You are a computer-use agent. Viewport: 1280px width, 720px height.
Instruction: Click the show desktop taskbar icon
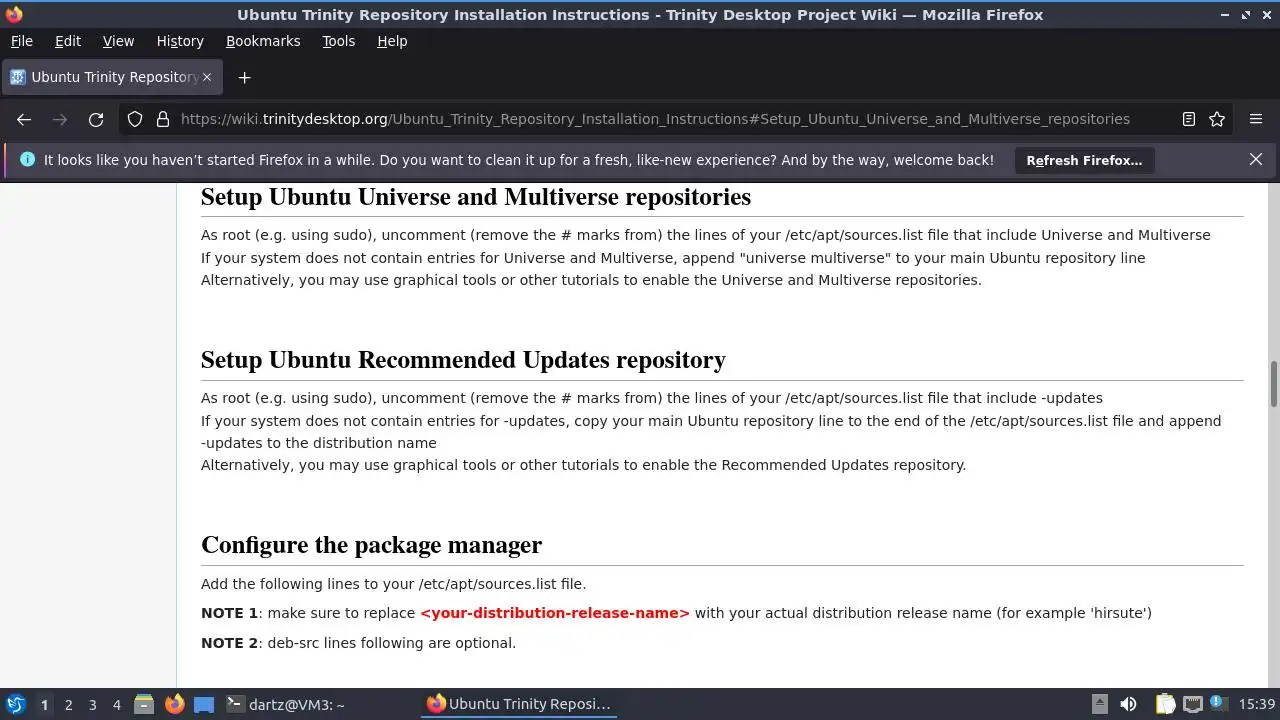[204, 704]
